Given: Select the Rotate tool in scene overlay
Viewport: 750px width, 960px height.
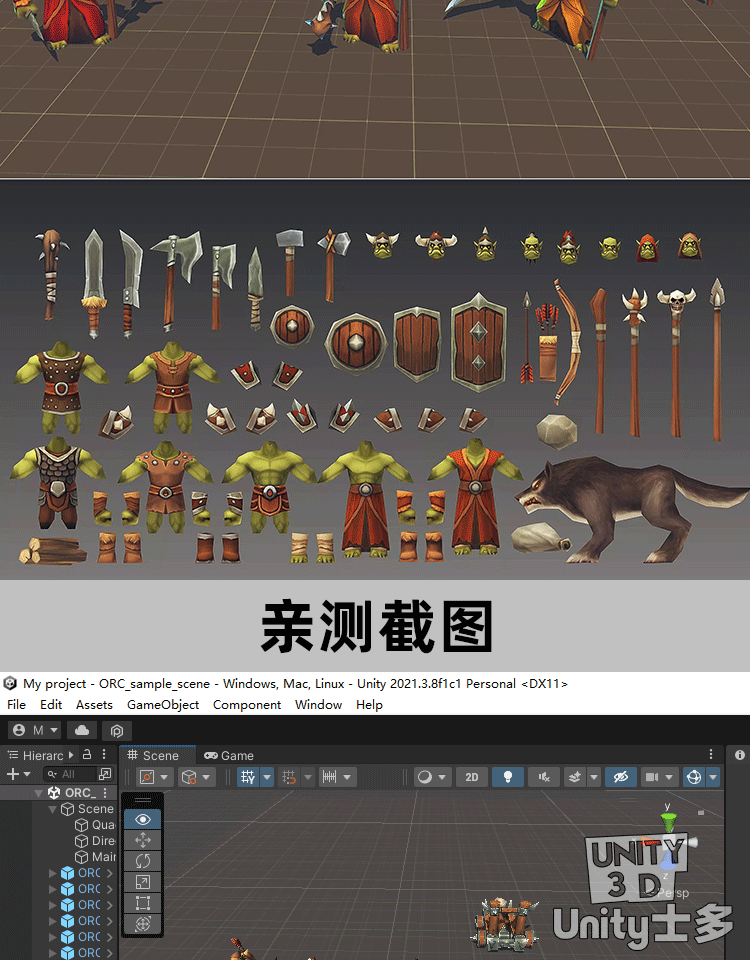Looking at the screenshot, I should 142,861.
